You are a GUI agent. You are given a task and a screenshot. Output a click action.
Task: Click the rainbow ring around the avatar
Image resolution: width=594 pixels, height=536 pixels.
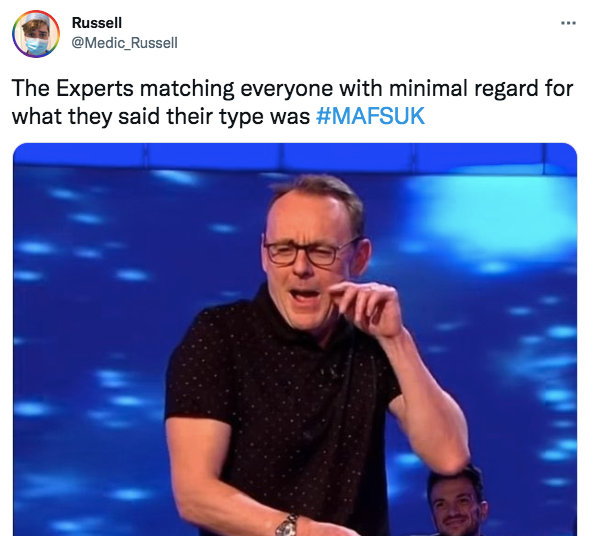(36, 11)
